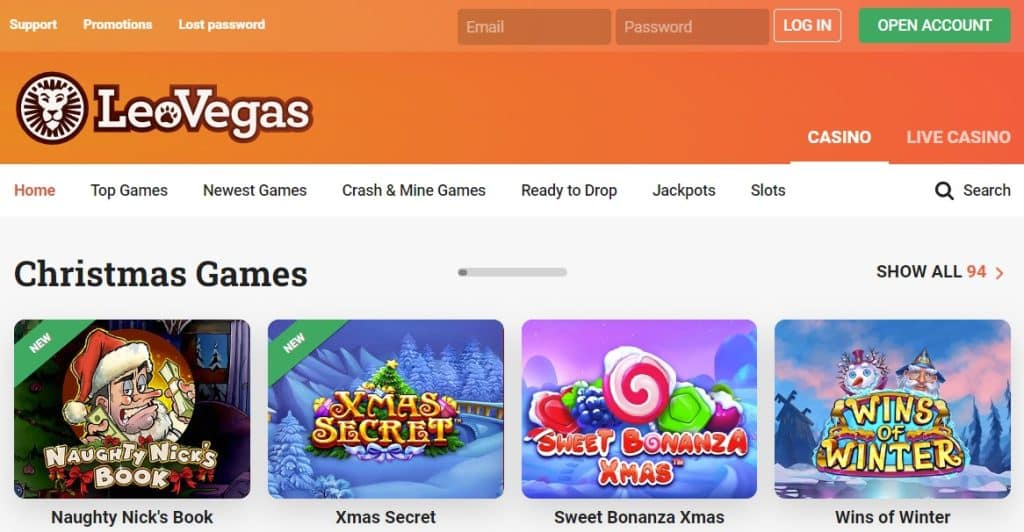Launch the Sweet Bonanza Xmas thumbnail

click(639, 409)
